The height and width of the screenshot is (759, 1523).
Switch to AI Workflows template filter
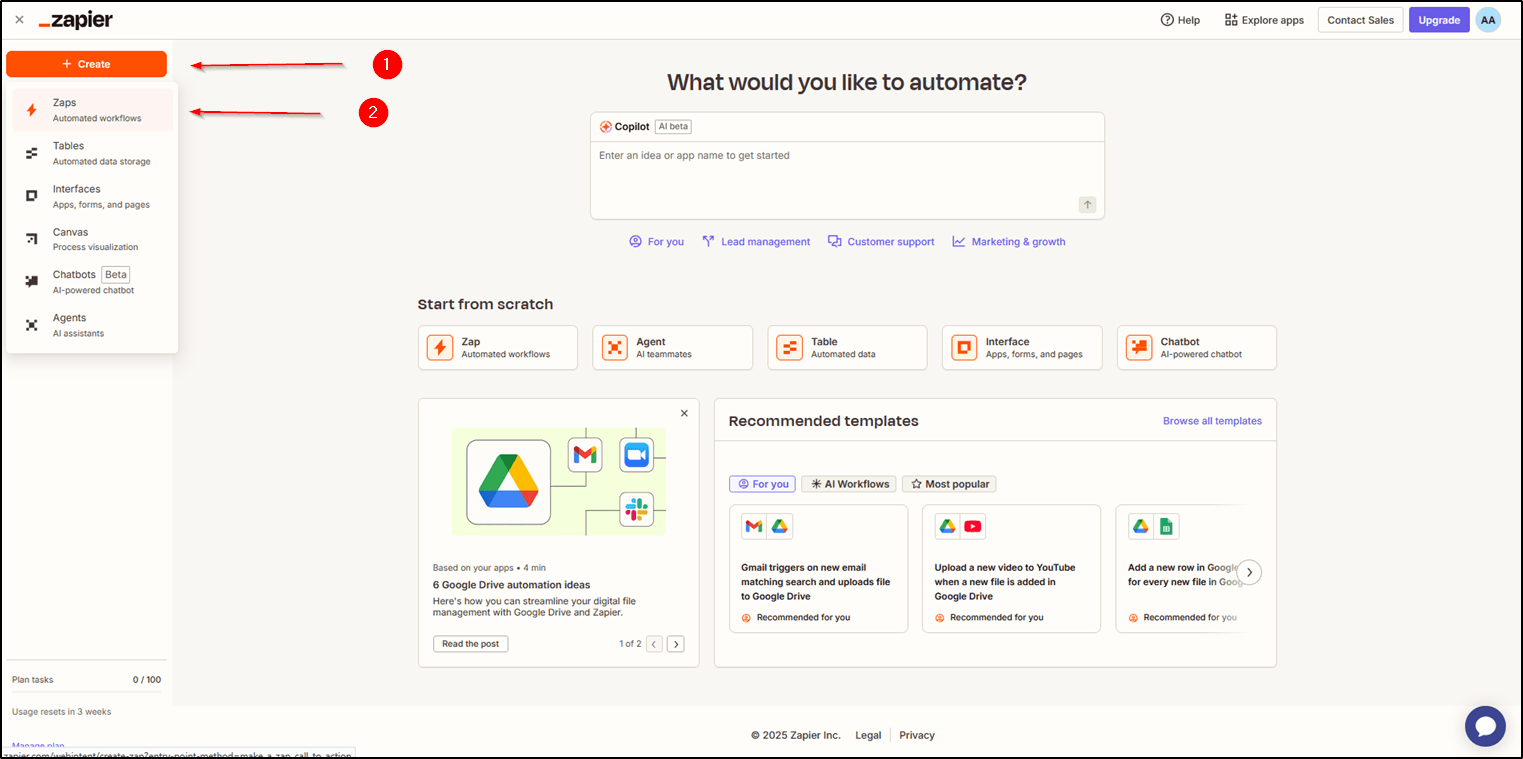click(x=849, y=484)
